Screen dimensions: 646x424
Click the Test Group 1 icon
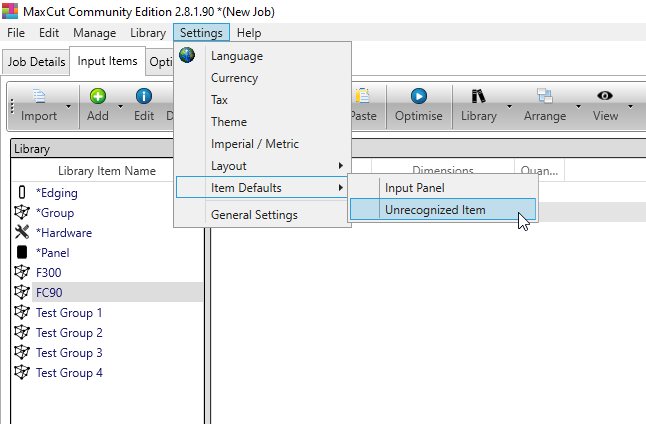coord(22,312)
